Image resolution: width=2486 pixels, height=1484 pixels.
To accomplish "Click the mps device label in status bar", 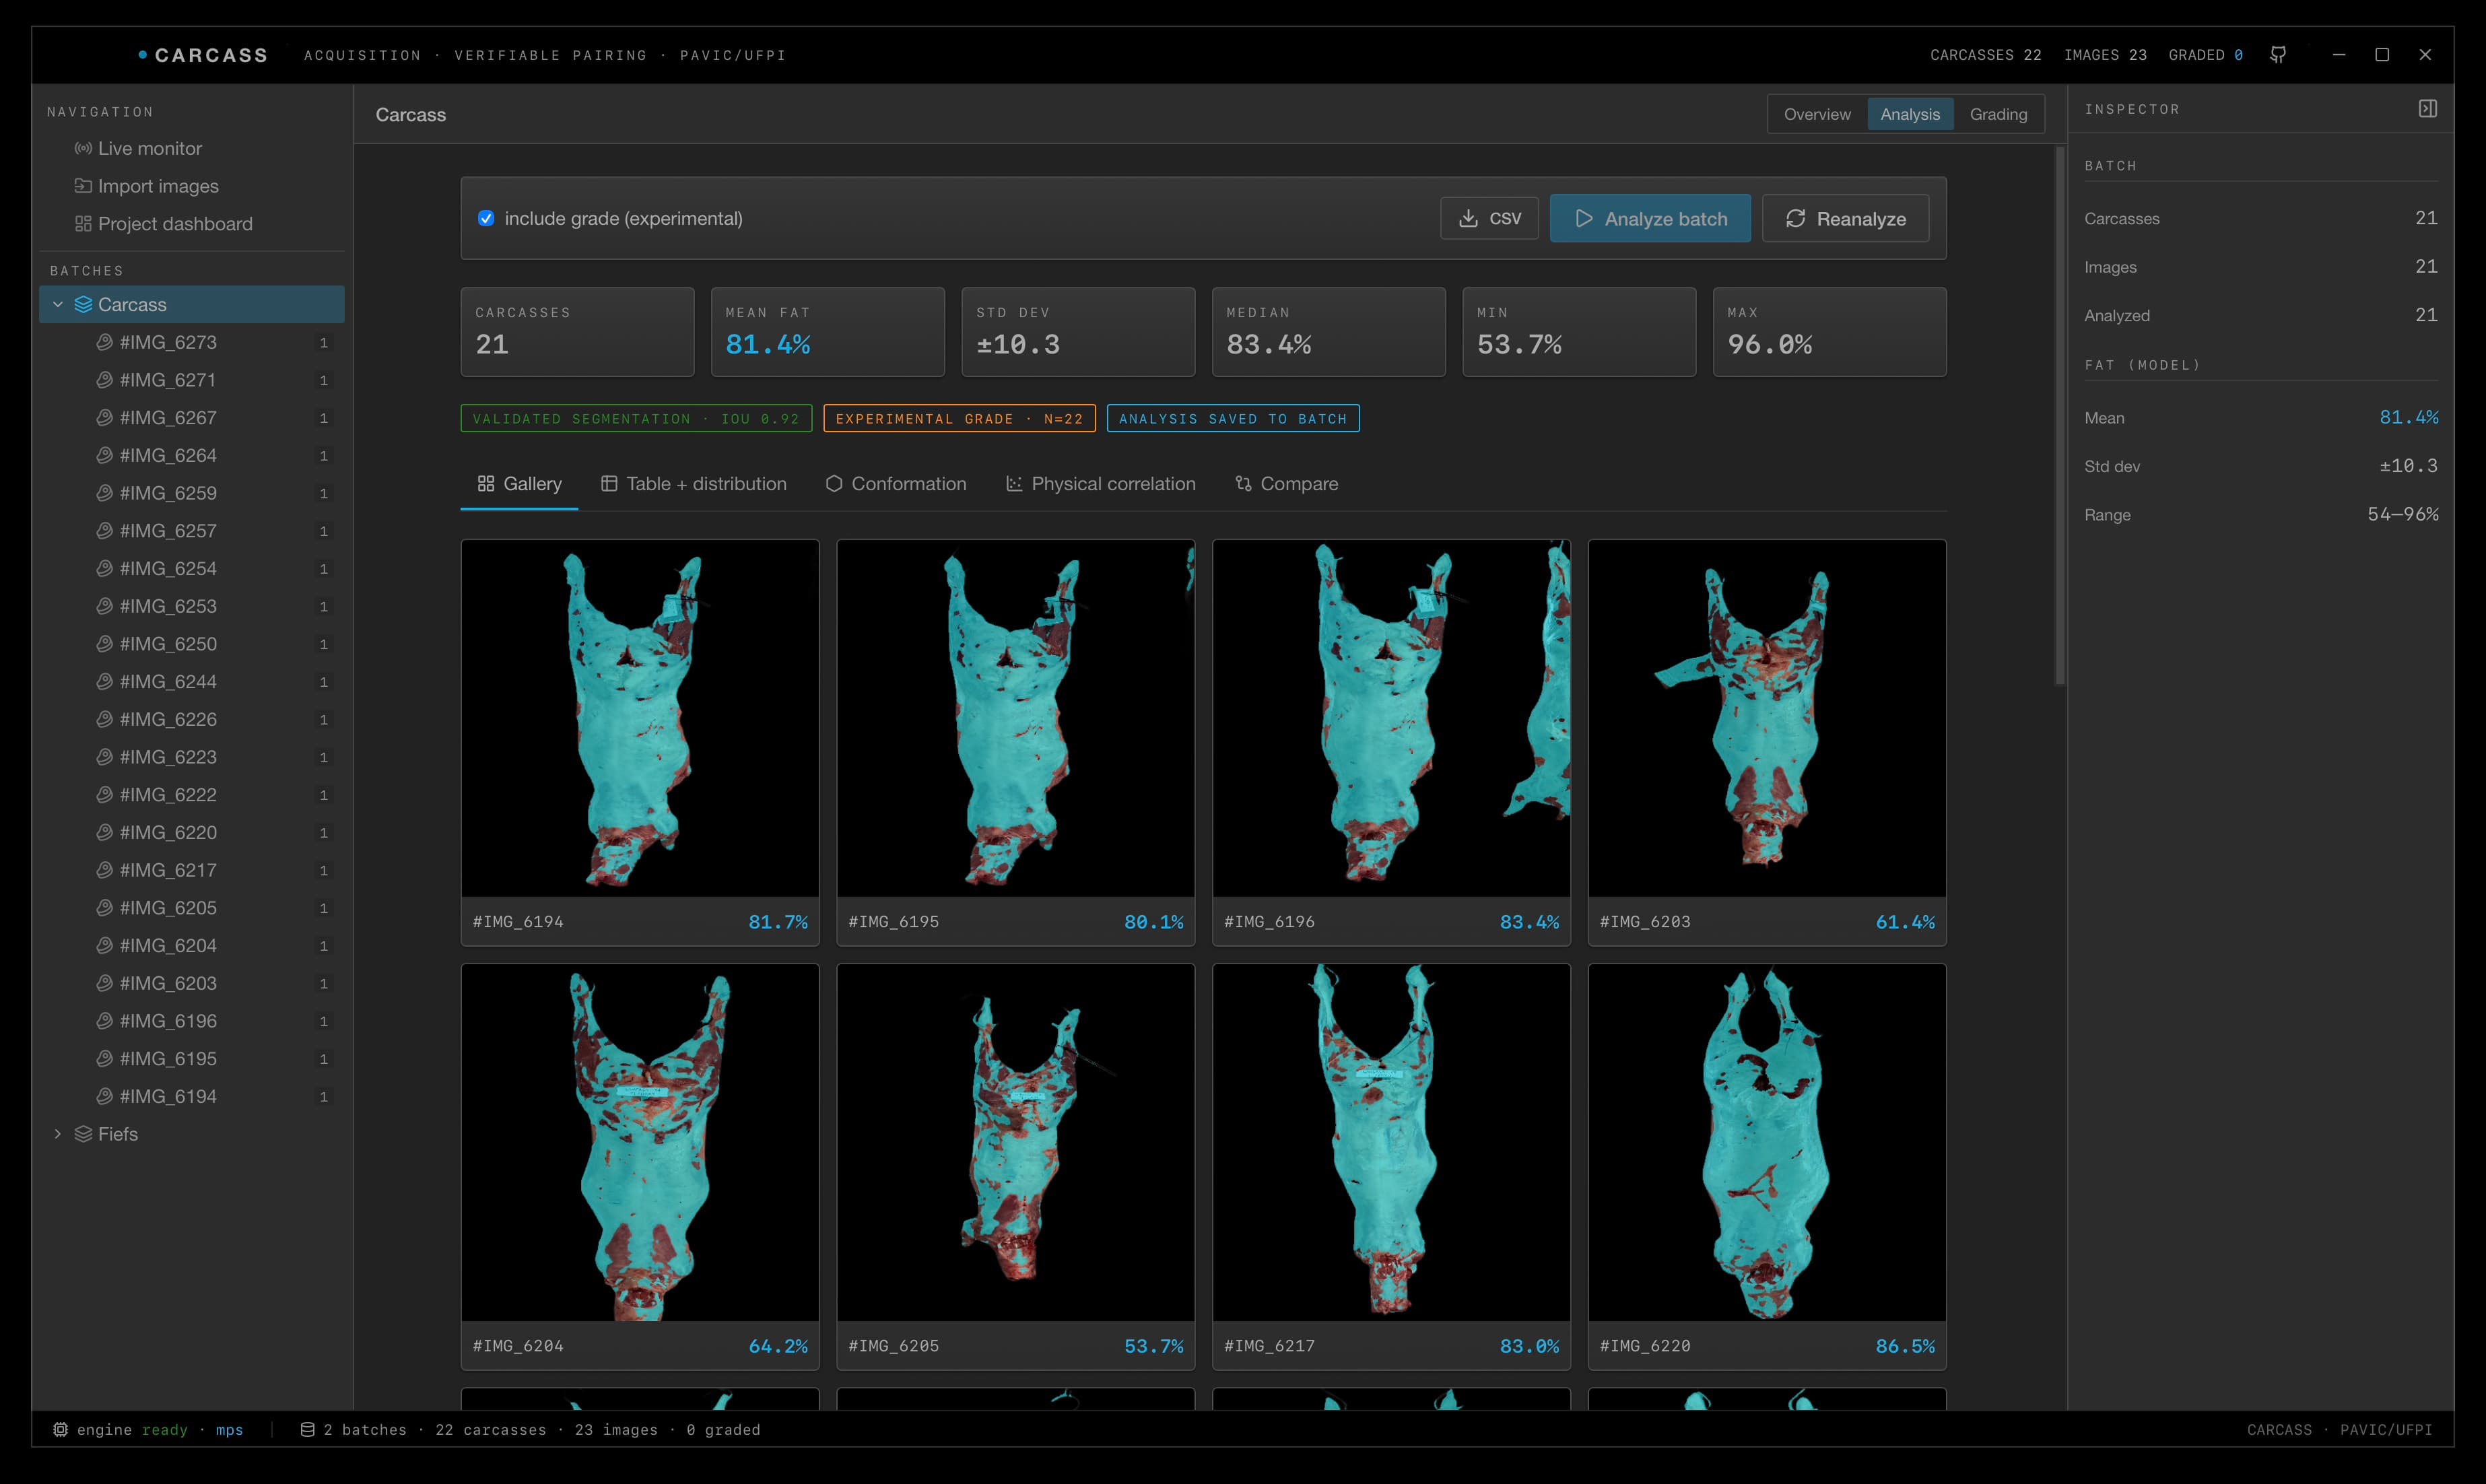I will (x=229, y=1430).
